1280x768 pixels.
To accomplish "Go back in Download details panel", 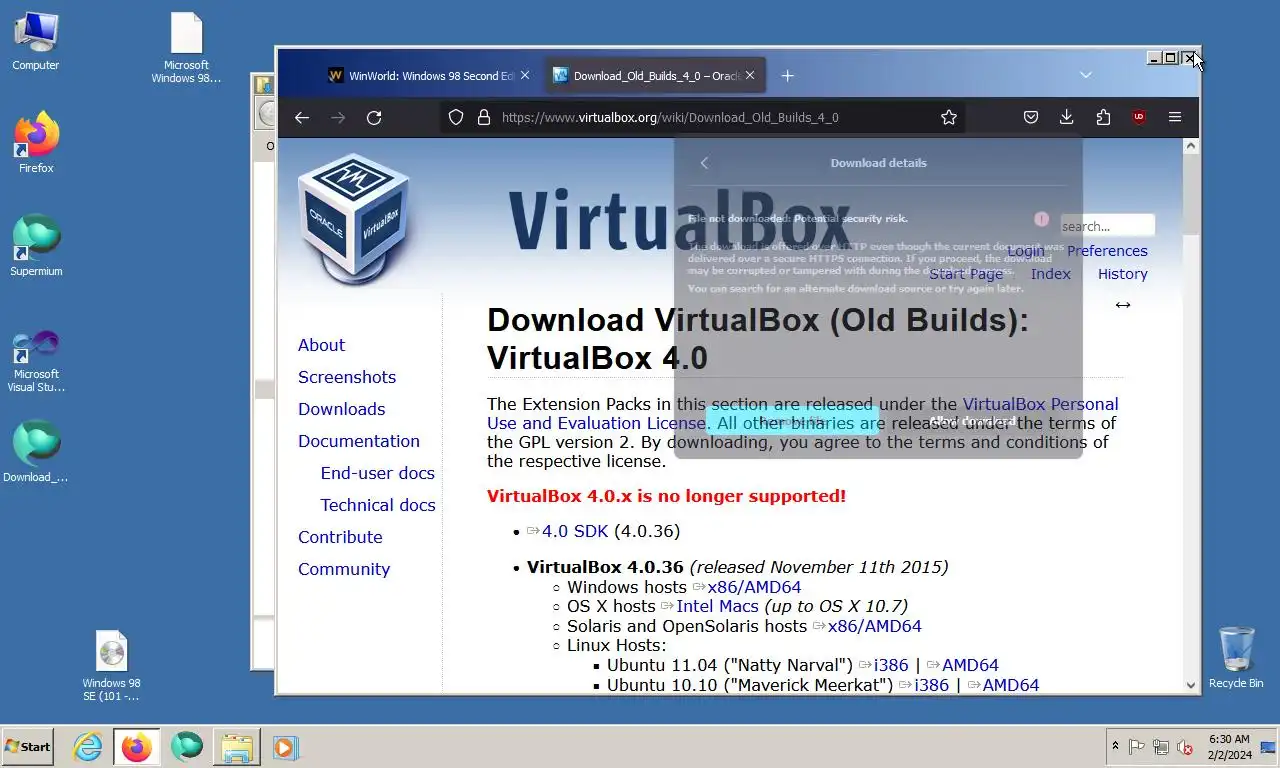I will pyautogui.click(x=704, y=163).
